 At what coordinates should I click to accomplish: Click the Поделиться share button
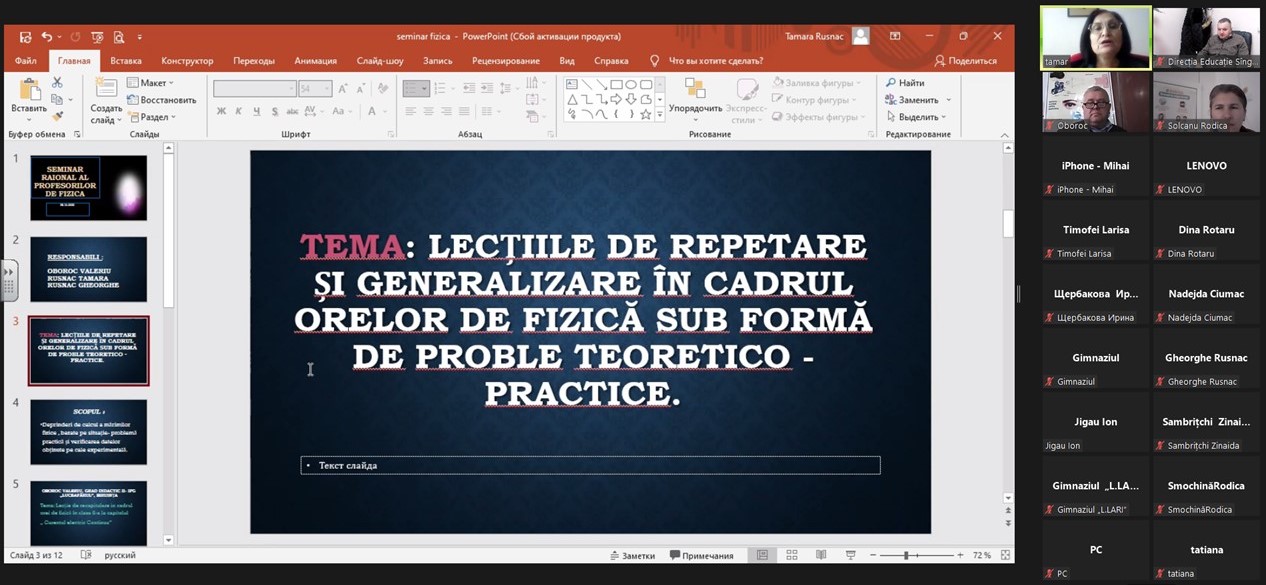click(x=965, y=61)
